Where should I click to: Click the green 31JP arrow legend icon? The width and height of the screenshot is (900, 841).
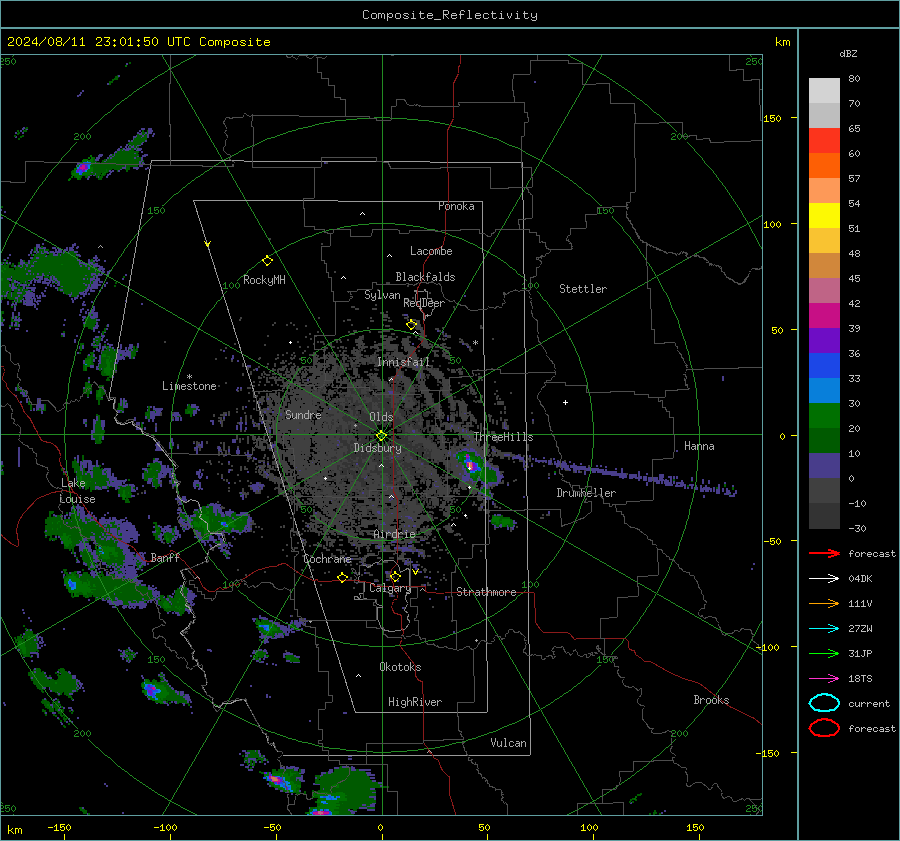click(824, 653)
